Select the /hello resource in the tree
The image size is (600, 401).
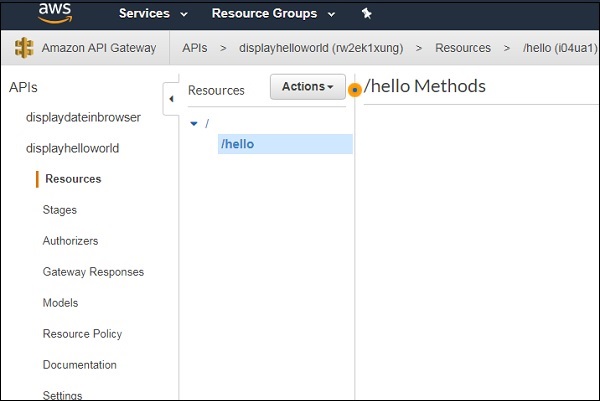tap(237, 144)
